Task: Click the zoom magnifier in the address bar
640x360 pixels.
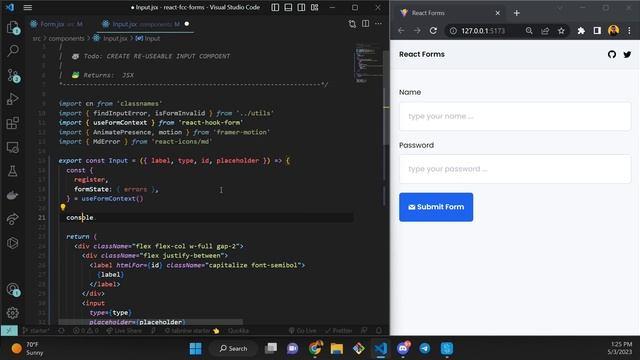Action: (x=529, y=31)
